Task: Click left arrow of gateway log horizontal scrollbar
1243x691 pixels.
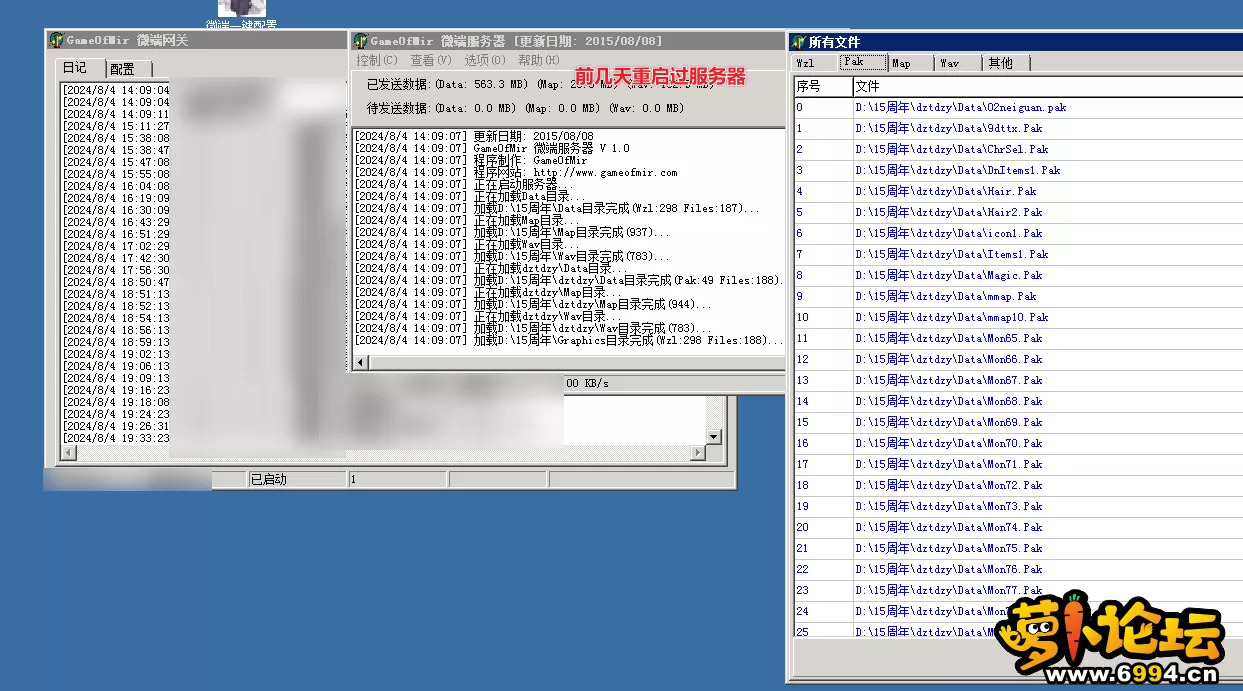Action: coord(67,454)
